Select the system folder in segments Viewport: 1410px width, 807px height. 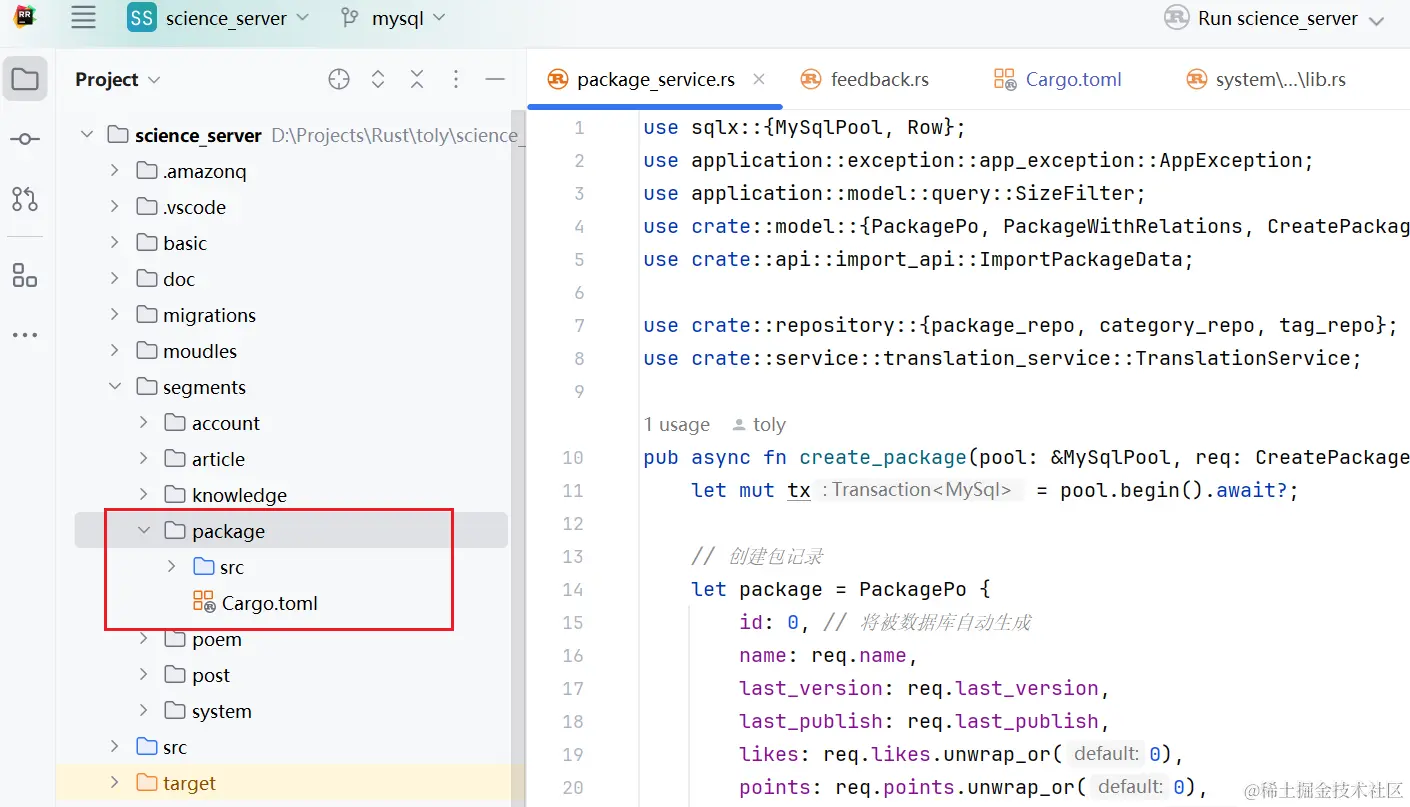pyautogui.click(x=222, y=711)
